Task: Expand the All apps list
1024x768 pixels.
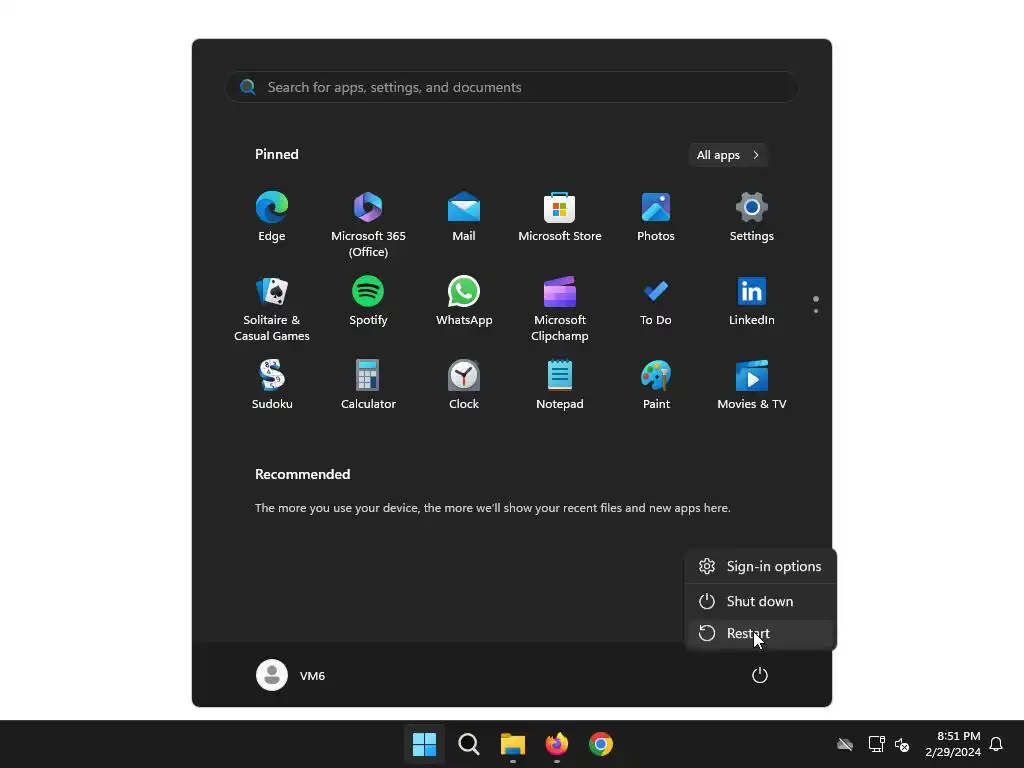Action: (x=728, y=155)
